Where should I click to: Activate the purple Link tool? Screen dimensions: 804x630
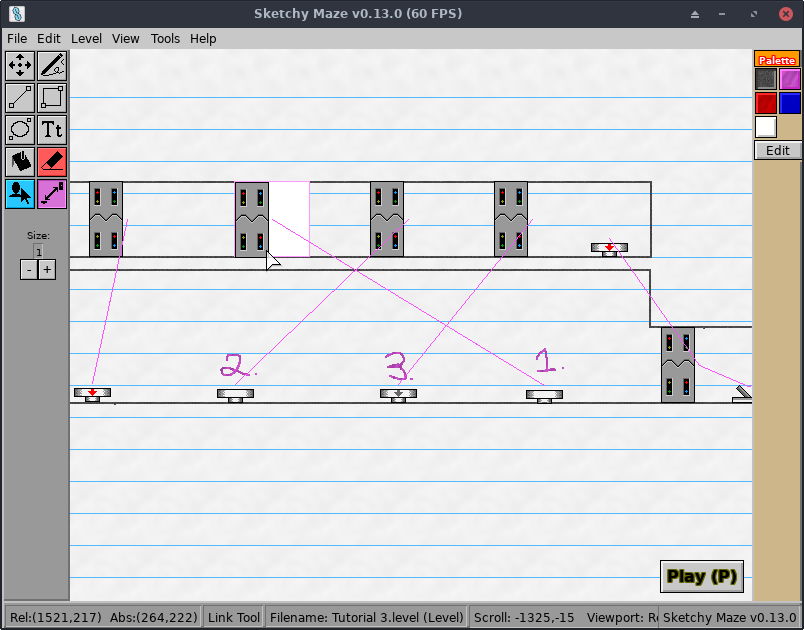[52, 193]
